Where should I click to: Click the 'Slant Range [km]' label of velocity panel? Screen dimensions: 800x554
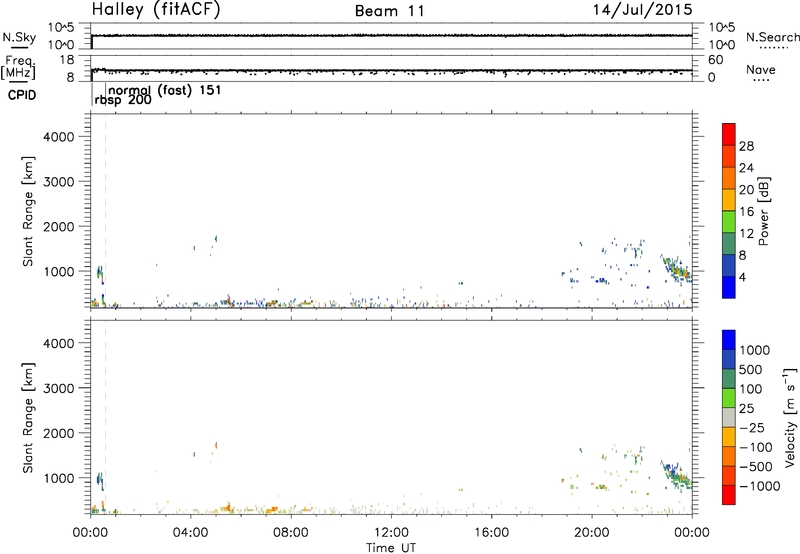(28, 417)
